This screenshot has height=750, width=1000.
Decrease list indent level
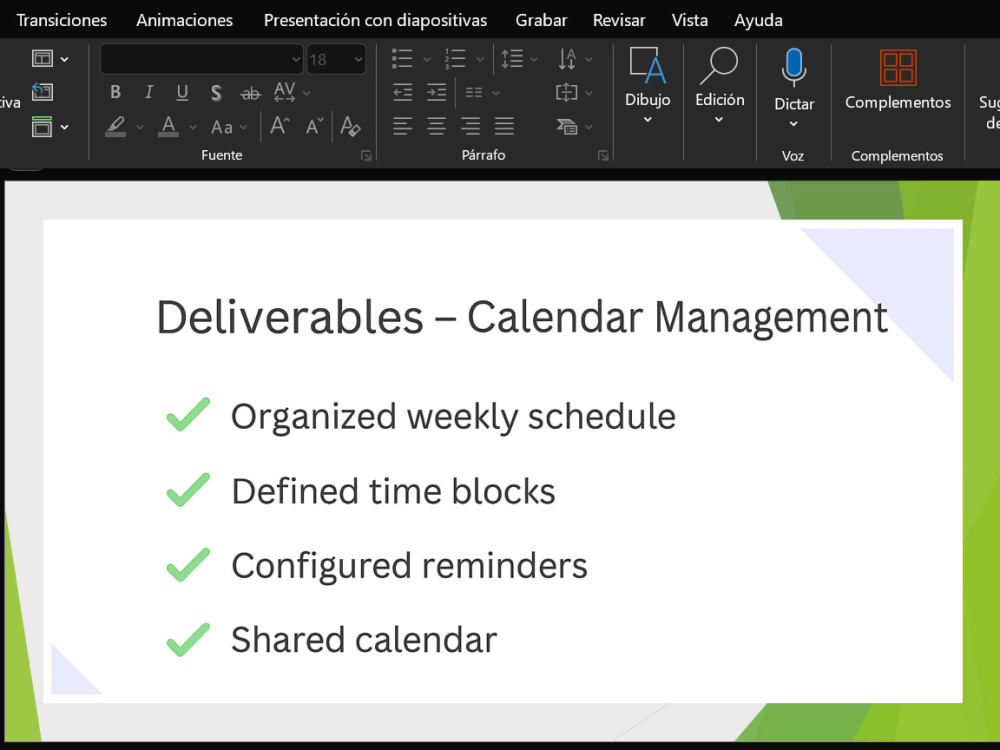(x=402, y=92)
